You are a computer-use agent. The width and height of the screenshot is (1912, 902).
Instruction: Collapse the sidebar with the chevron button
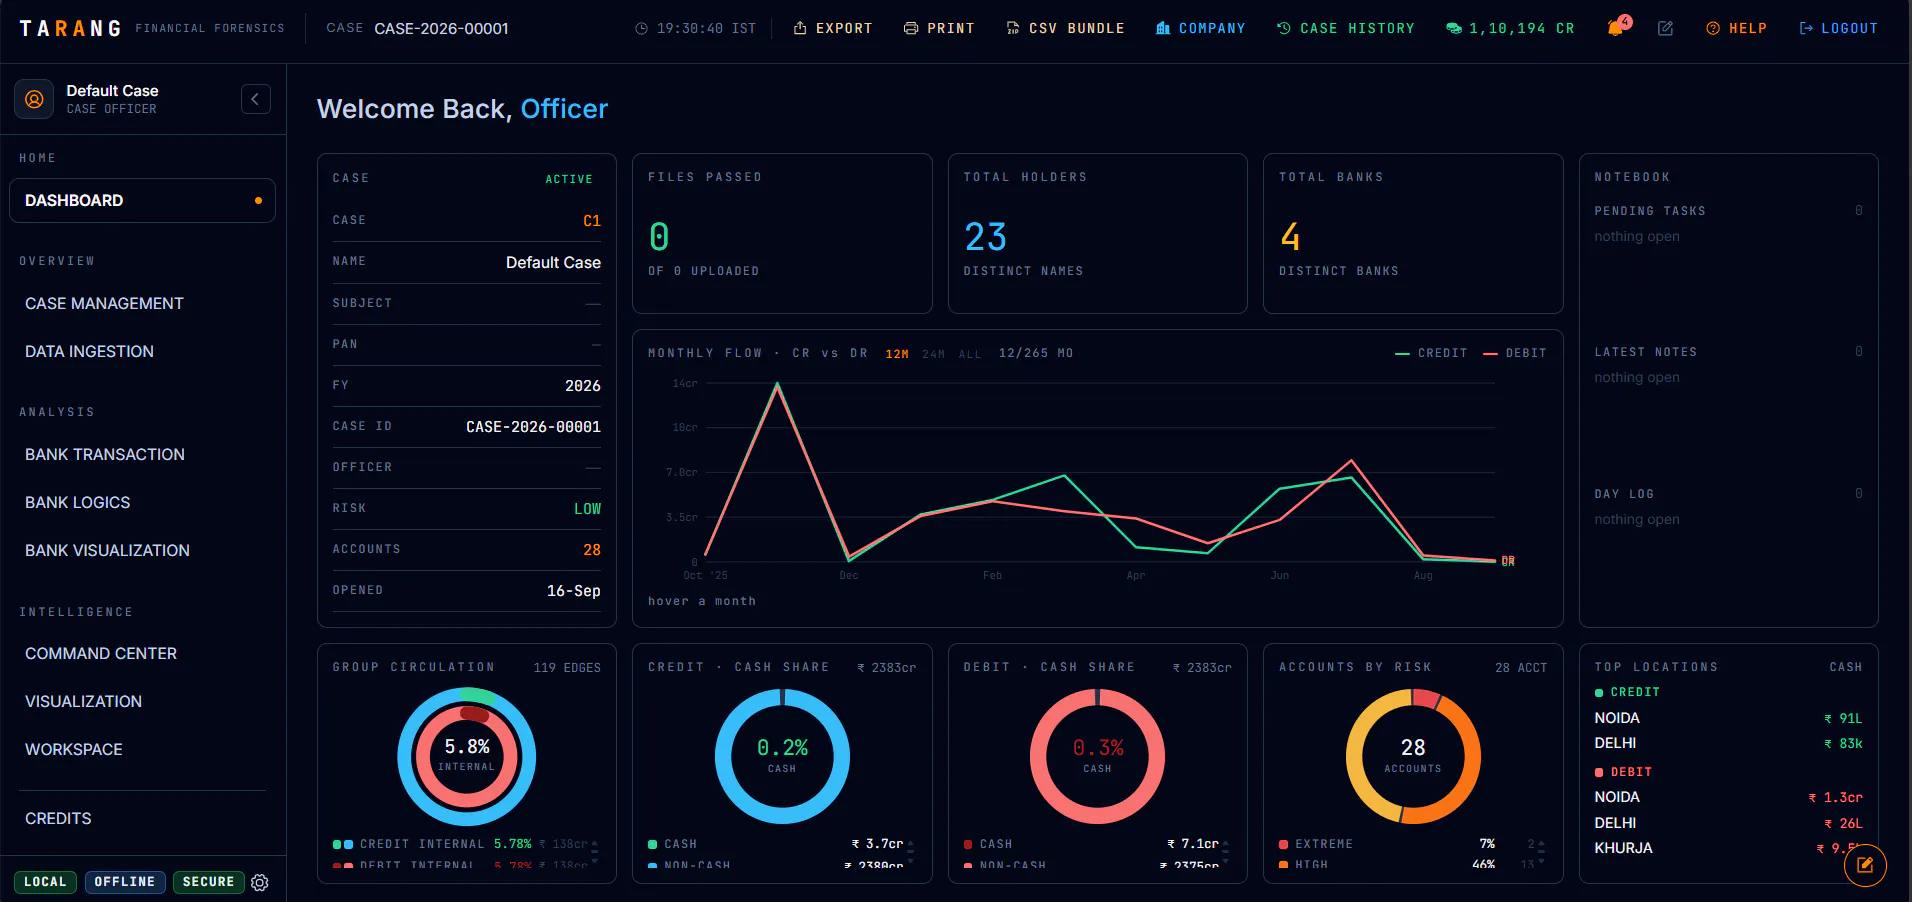(255, 99)
